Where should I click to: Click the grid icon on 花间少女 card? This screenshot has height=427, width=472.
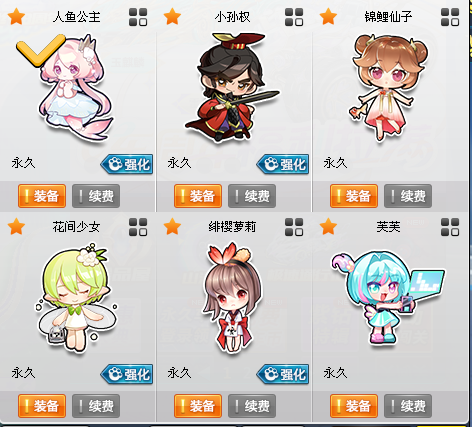pyautogui.click(x=138, y=227)
